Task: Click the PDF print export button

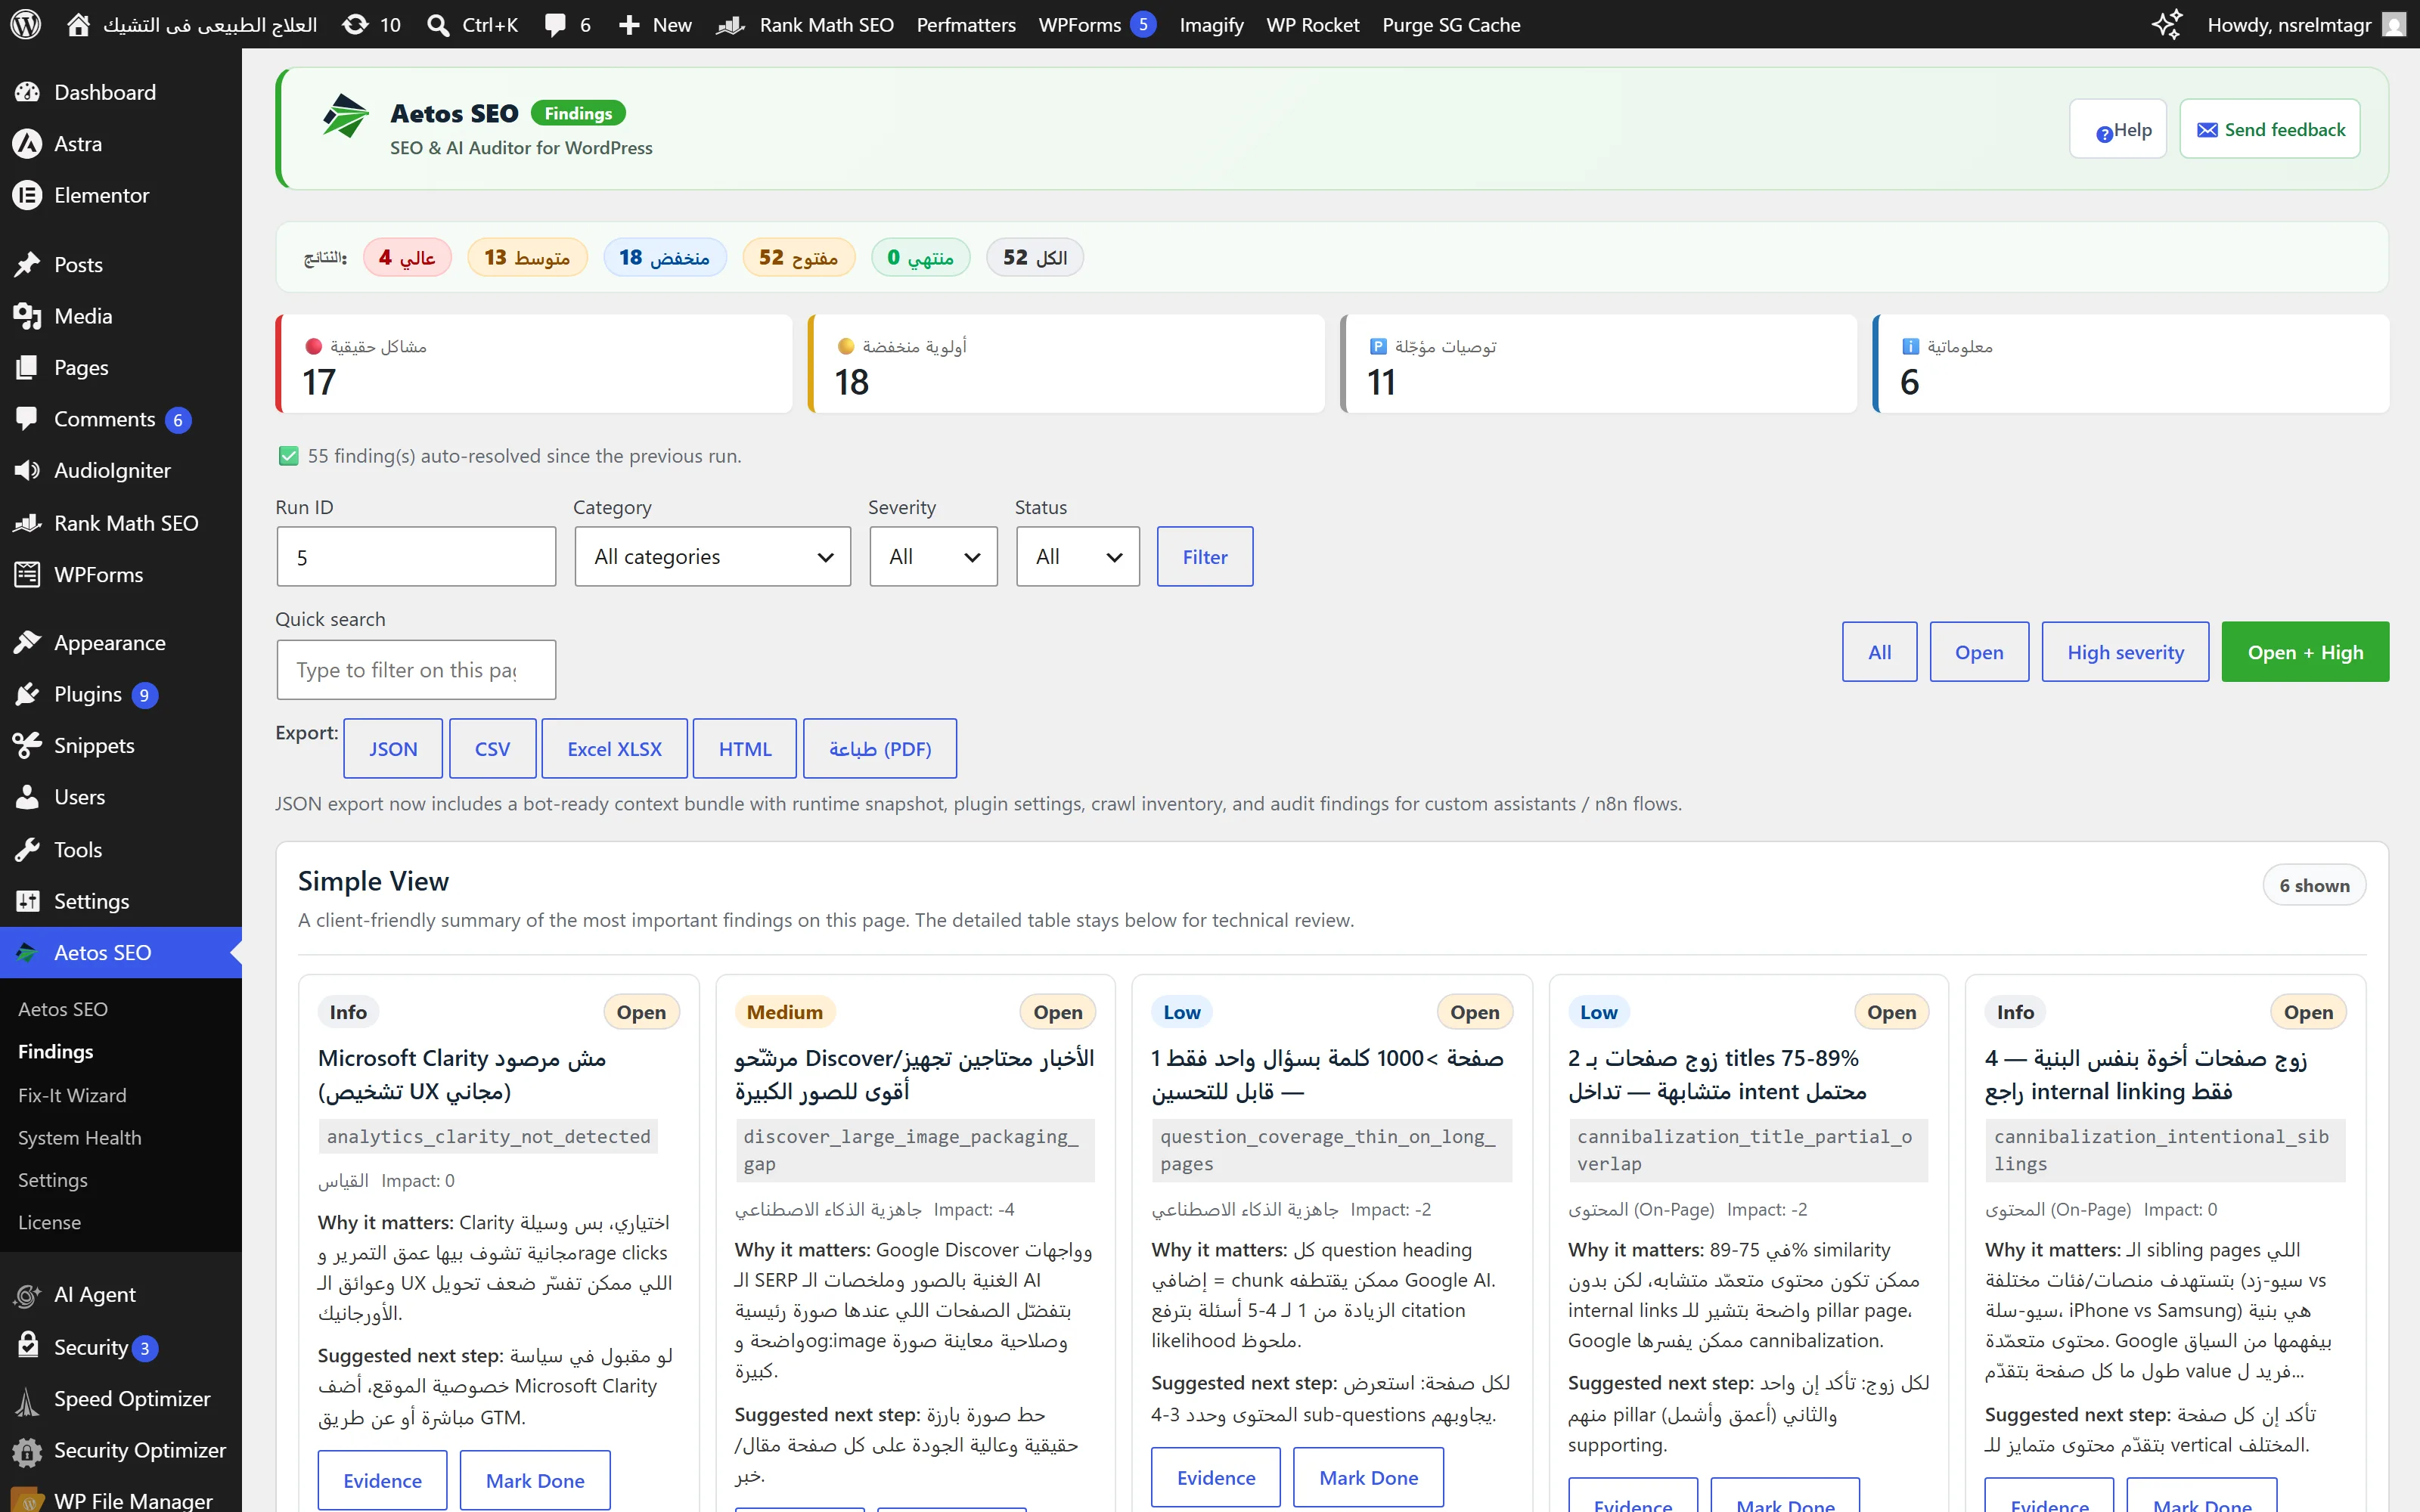Action: coord(880,748)
